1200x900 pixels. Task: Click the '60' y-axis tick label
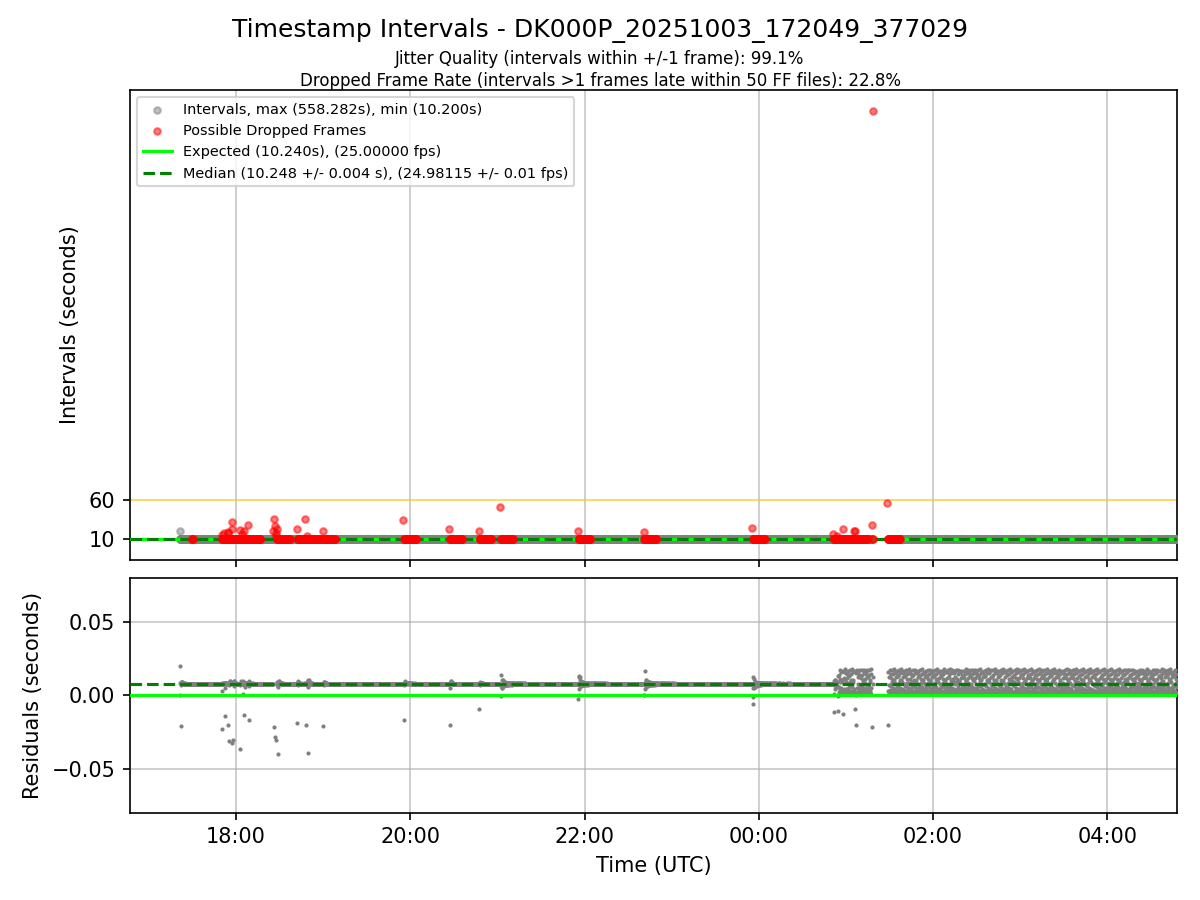click(x=103, y=500)
